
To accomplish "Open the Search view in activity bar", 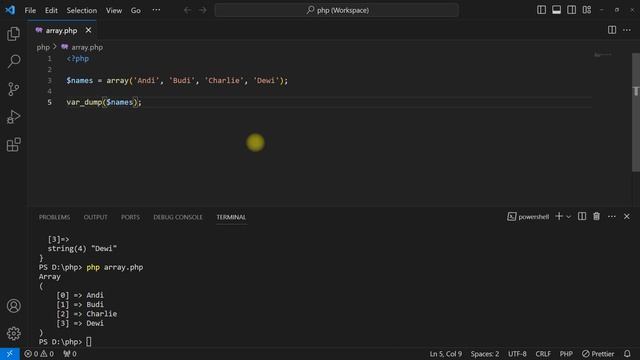I will tap(13, 61).
